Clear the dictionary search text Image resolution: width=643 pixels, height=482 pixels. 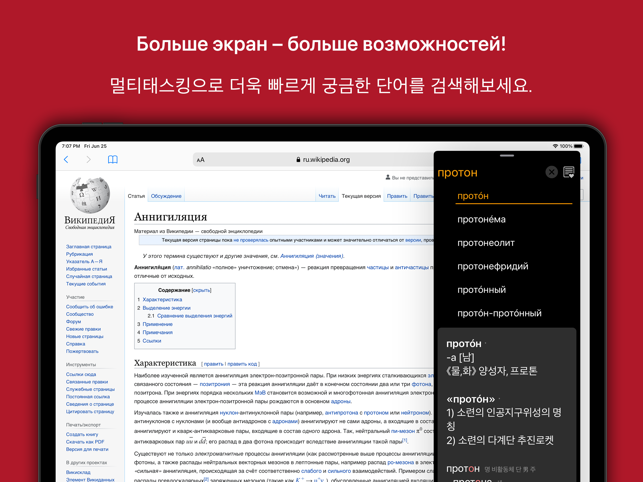pyautogui.click(x=551, y=173)
